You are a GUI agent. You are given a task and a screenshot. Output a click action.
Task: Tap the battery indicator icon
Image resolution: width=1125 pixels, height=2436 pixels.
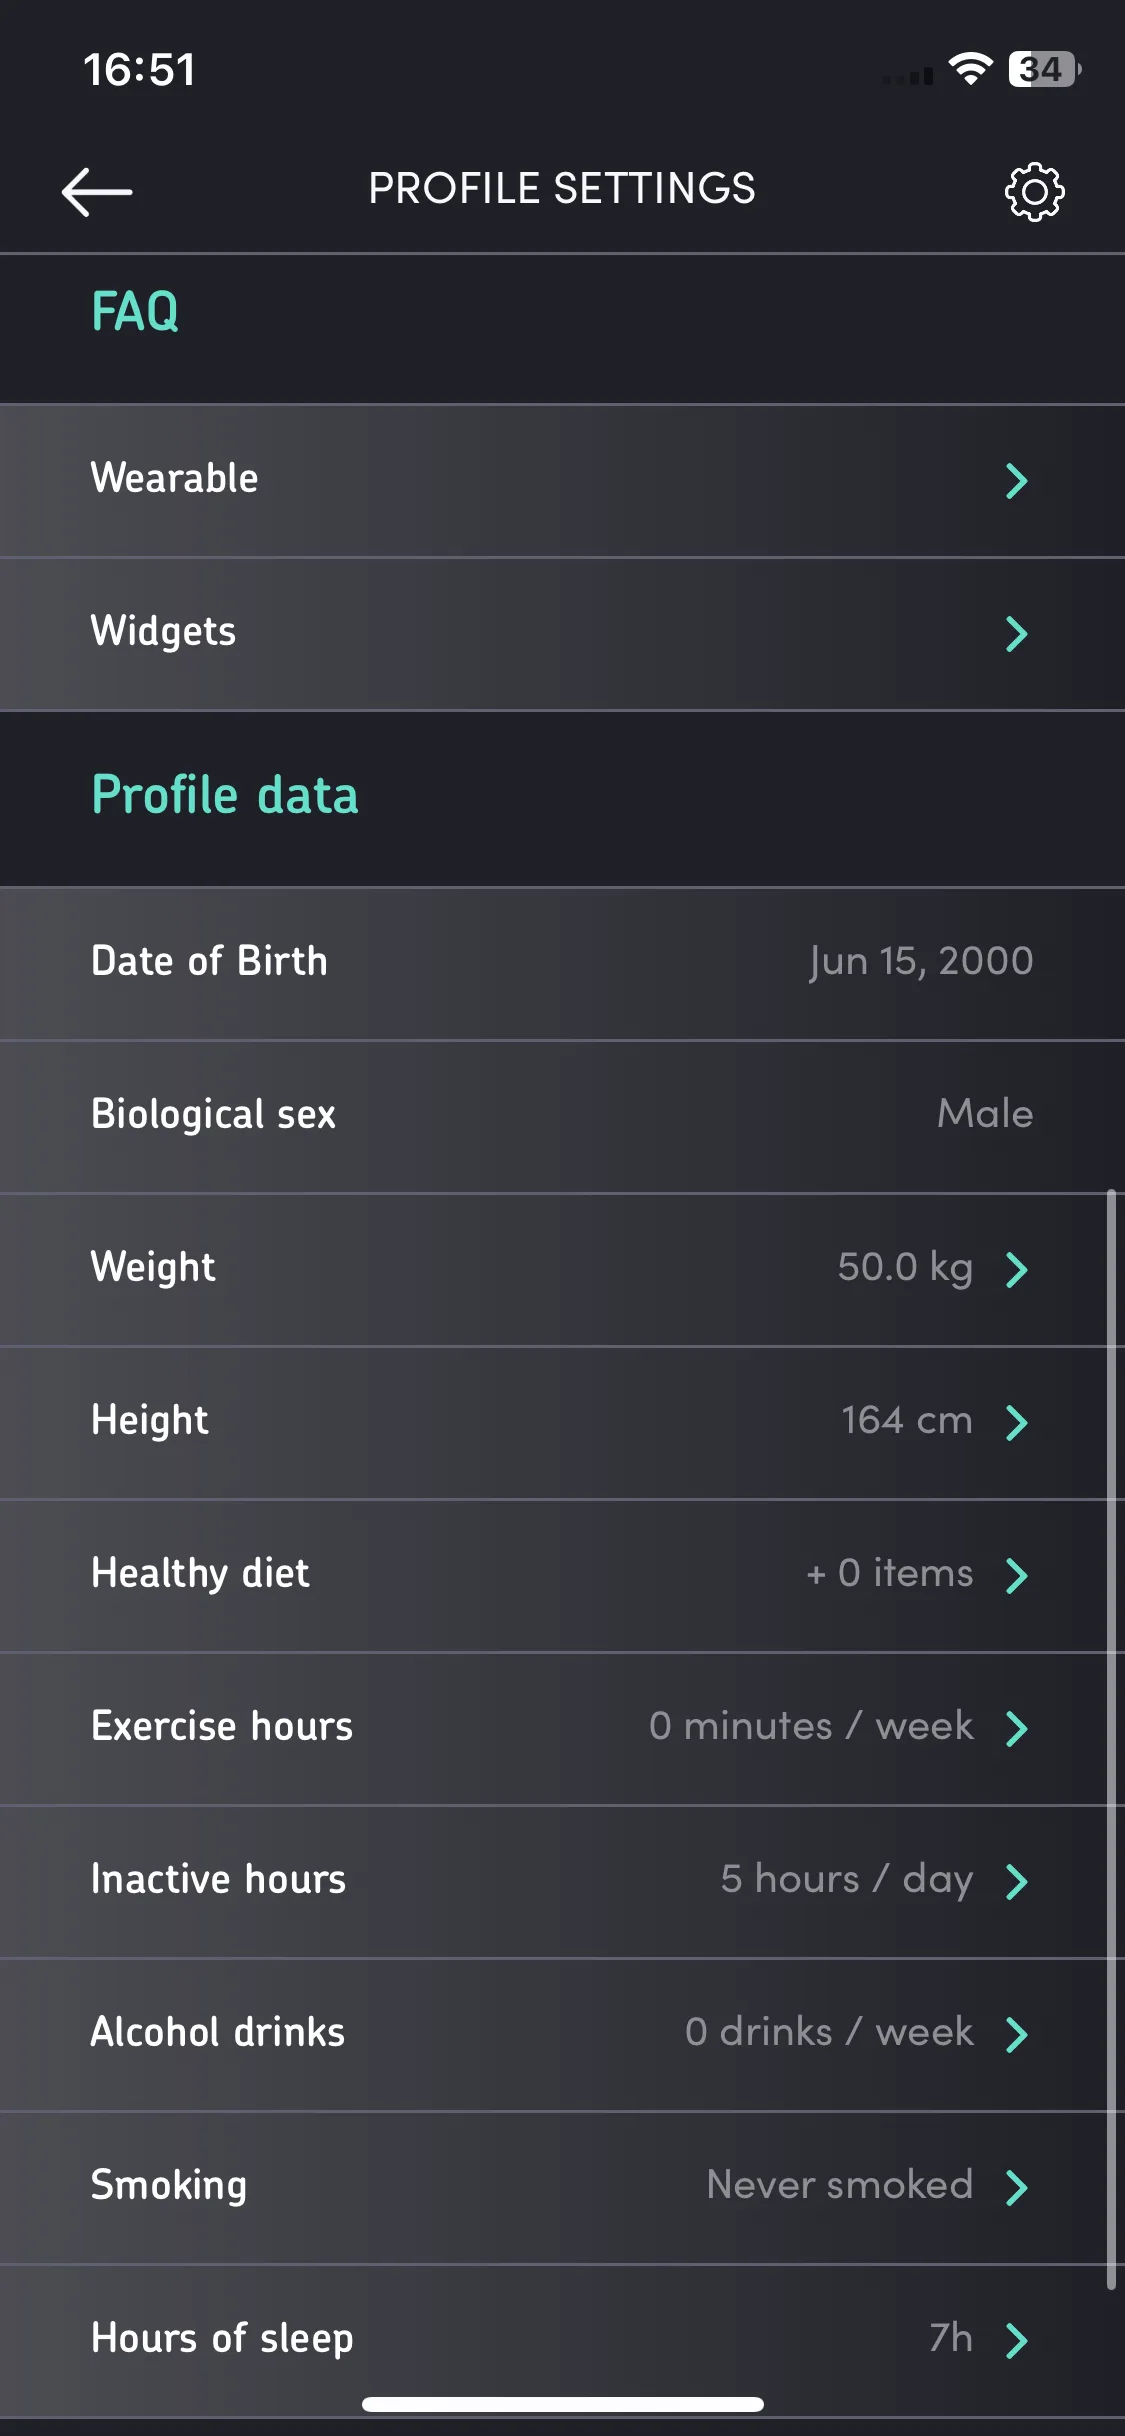[x=1045, y=69]
